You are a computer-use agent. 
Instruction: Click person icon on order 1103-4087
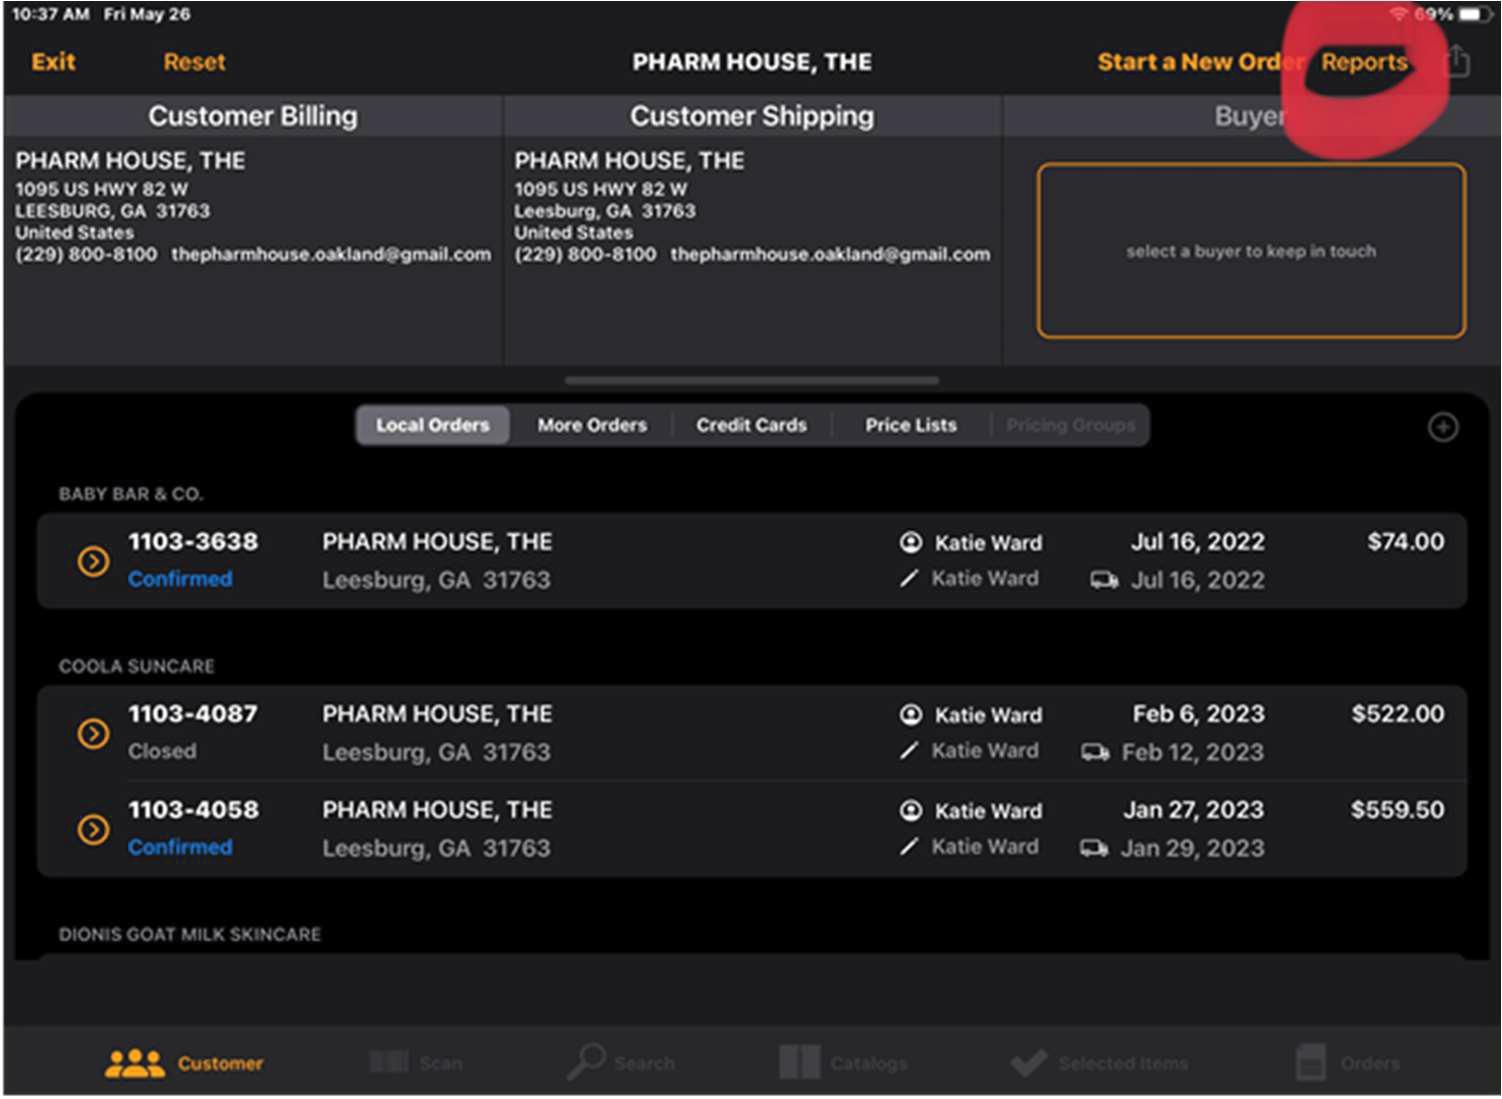click(910, 714)
